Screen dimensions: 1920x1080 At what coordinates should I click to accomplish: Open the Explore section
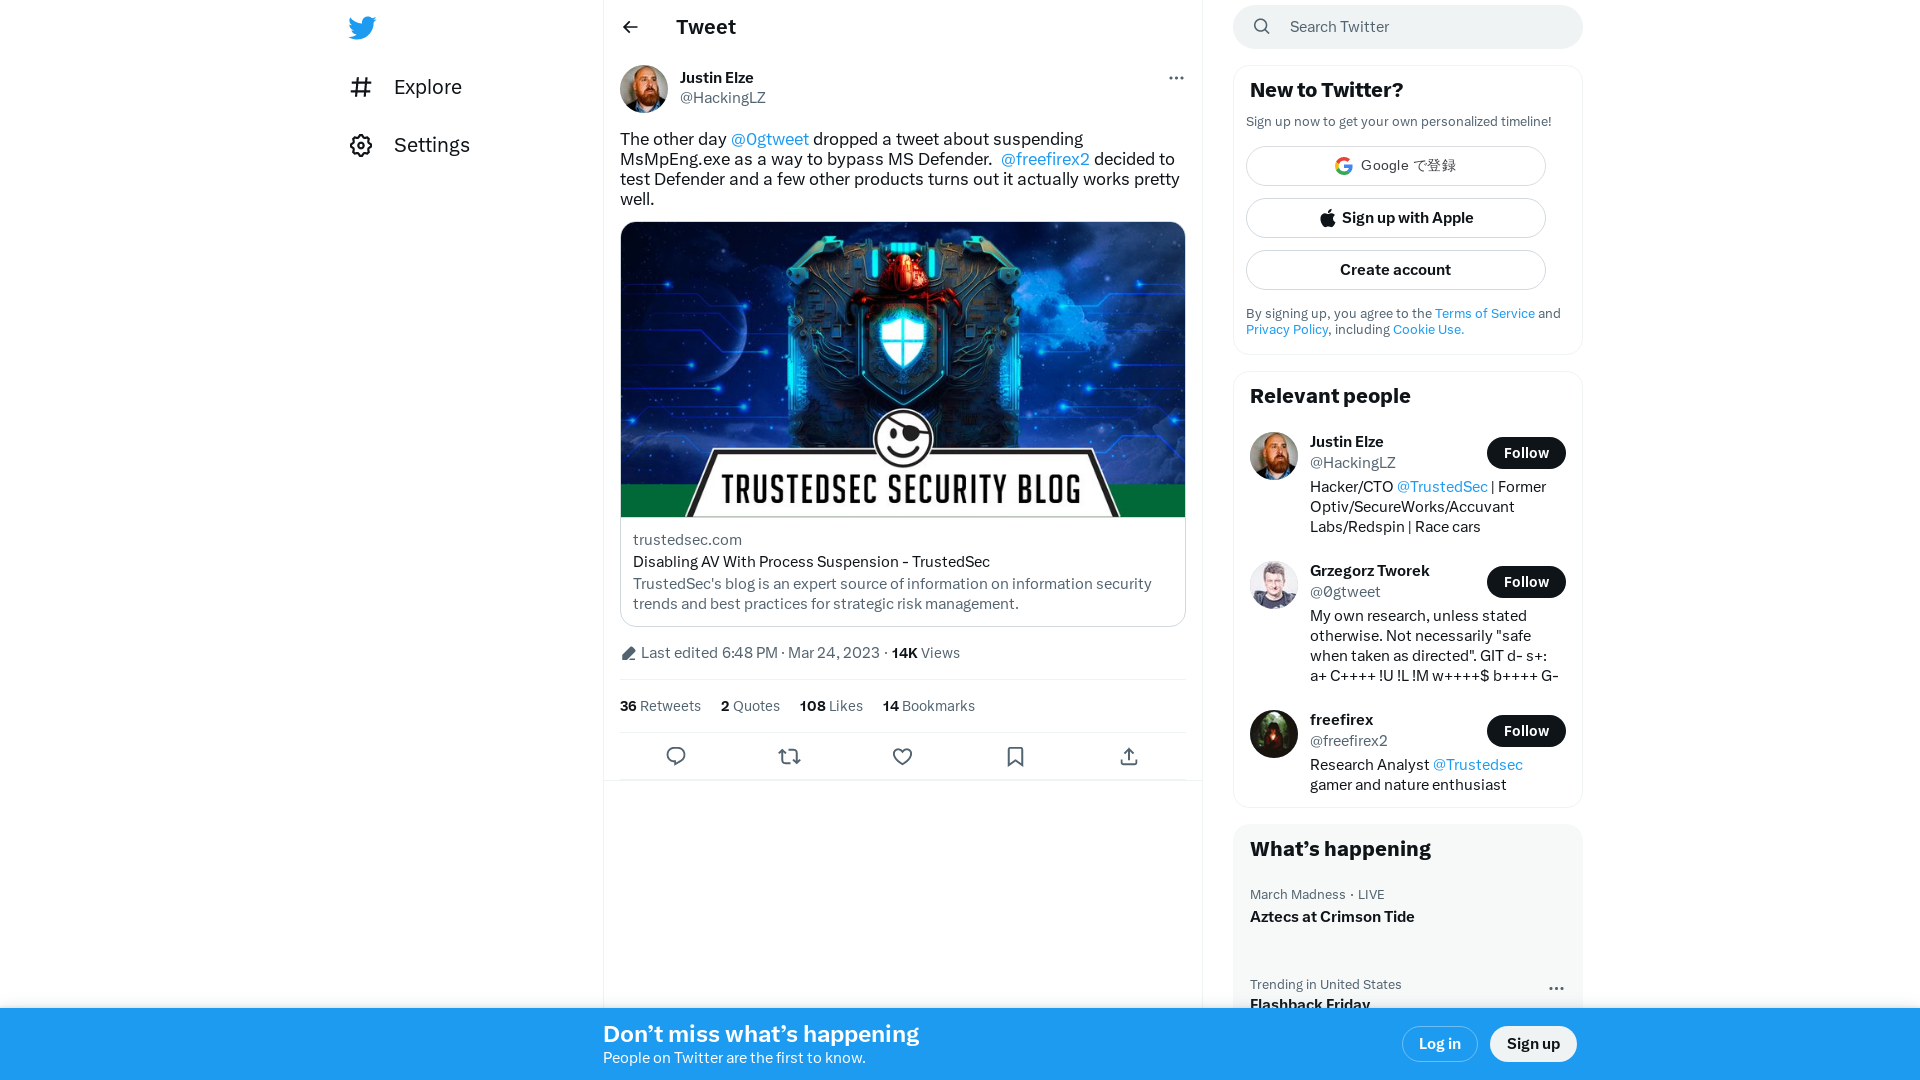pyautogui.click(x=427, y=86)
